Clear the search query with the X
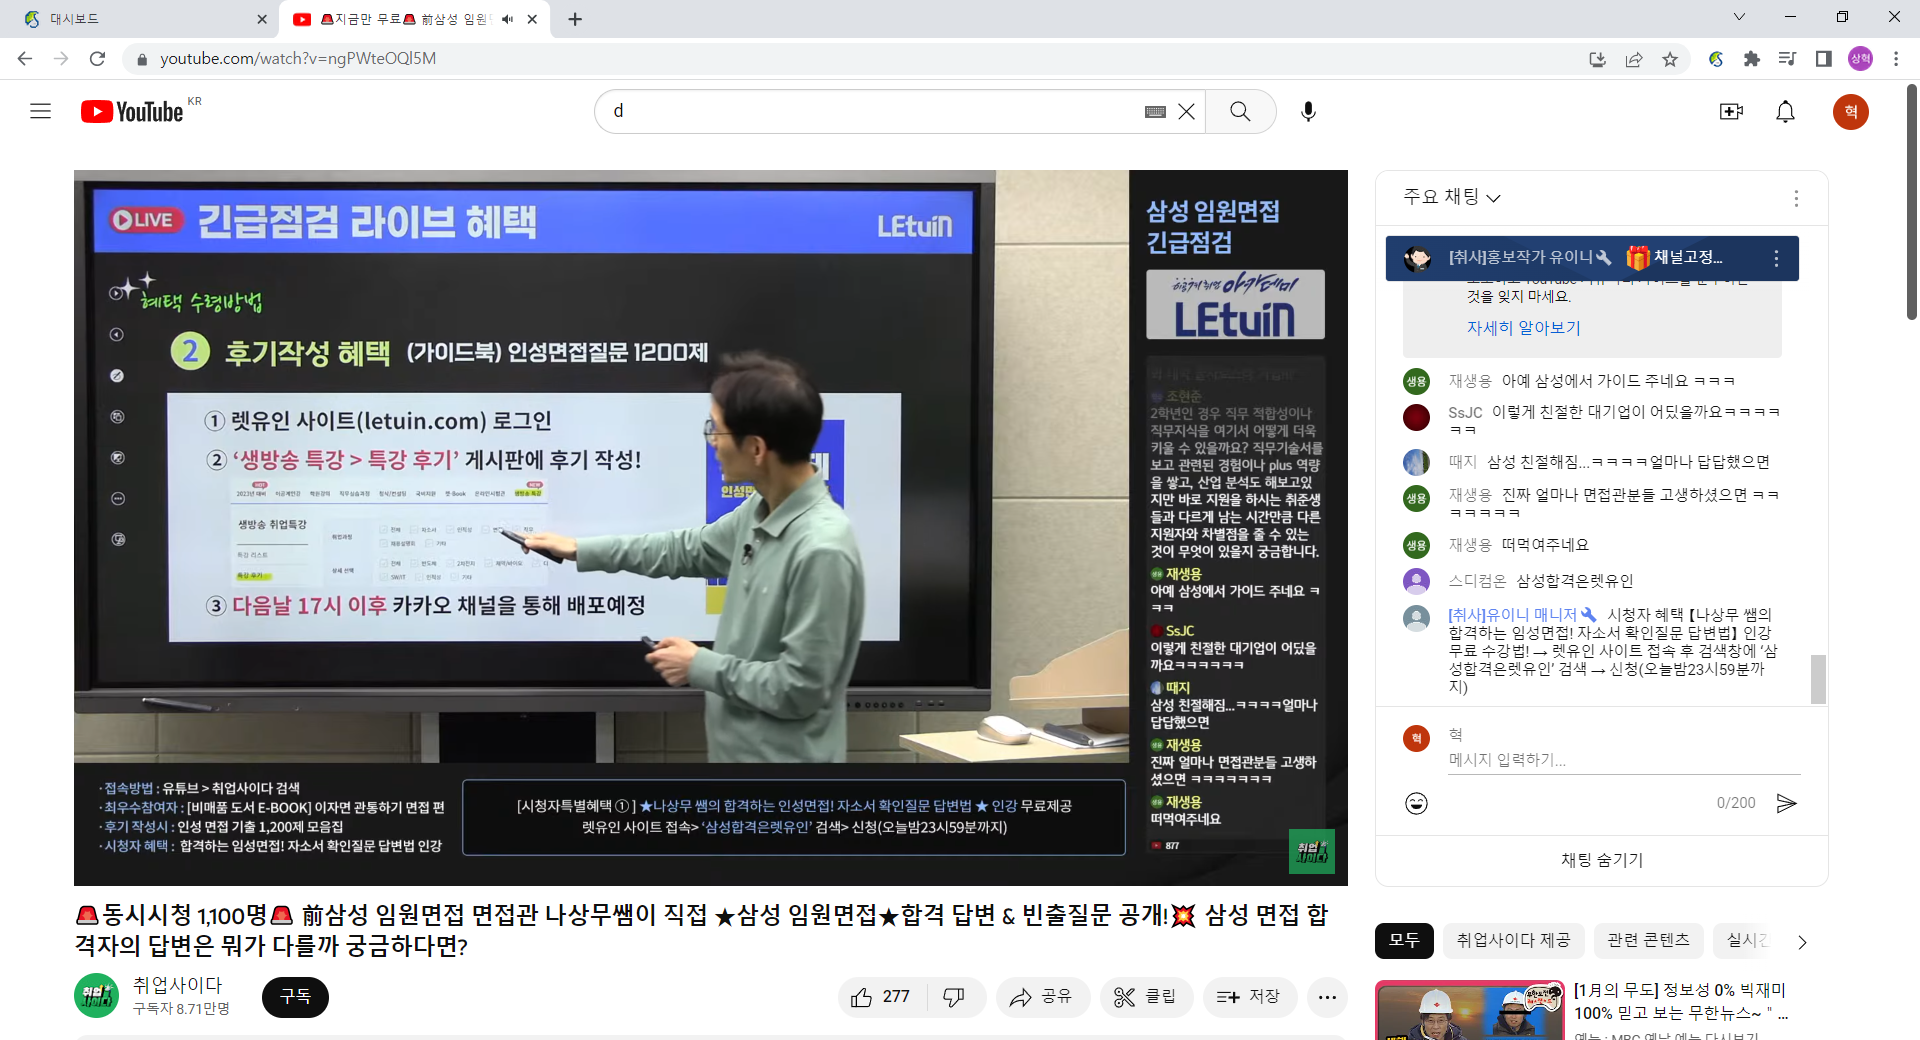The image size is (1920, 1040). click(x=1186, y=112)
